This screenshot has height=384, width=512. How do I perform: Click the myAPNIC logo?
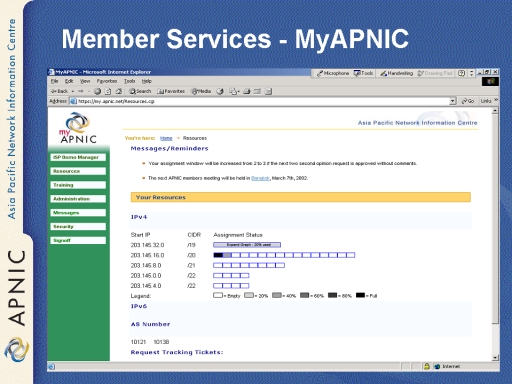click(78, 128)
